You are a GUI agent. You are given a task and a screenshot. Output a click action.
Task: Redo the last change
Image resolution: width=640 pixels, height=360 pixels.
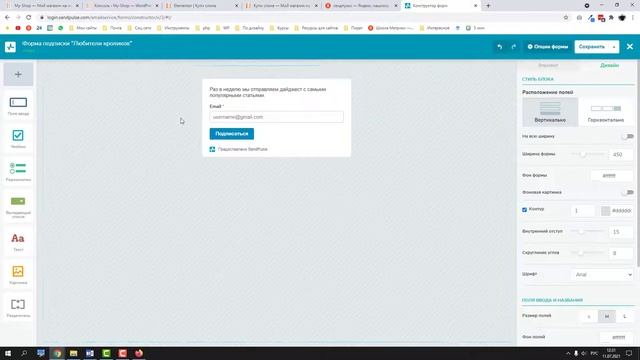[x=513, y=47]
